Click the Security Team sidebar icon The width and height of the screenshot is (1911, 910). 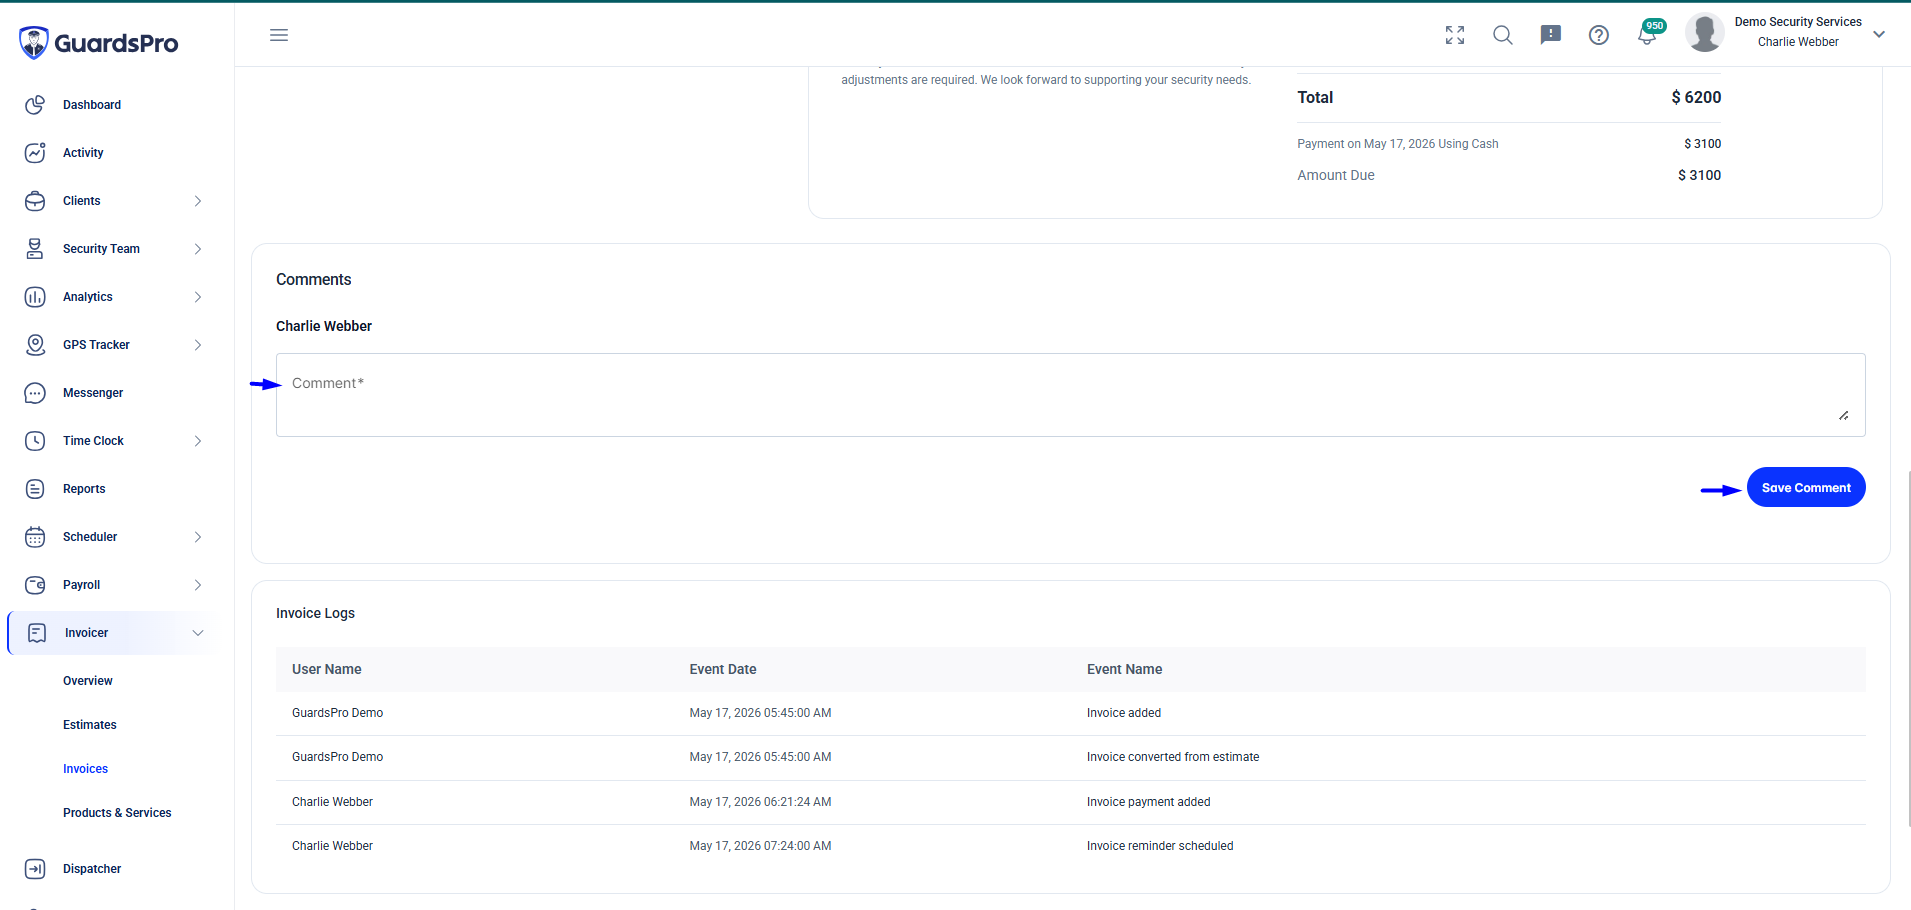[x=35, y=249]
